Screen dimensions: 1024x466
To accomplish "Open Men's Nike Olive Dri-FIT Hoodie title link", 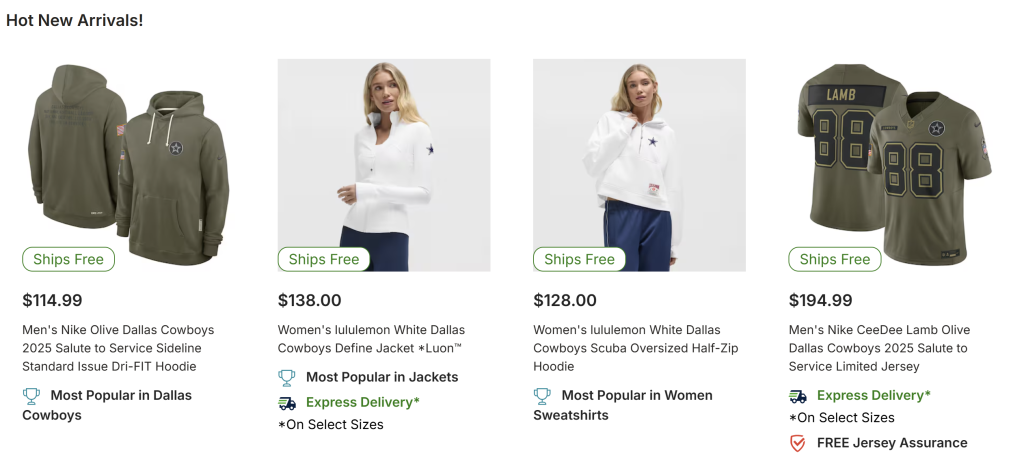I will (118, 348).
